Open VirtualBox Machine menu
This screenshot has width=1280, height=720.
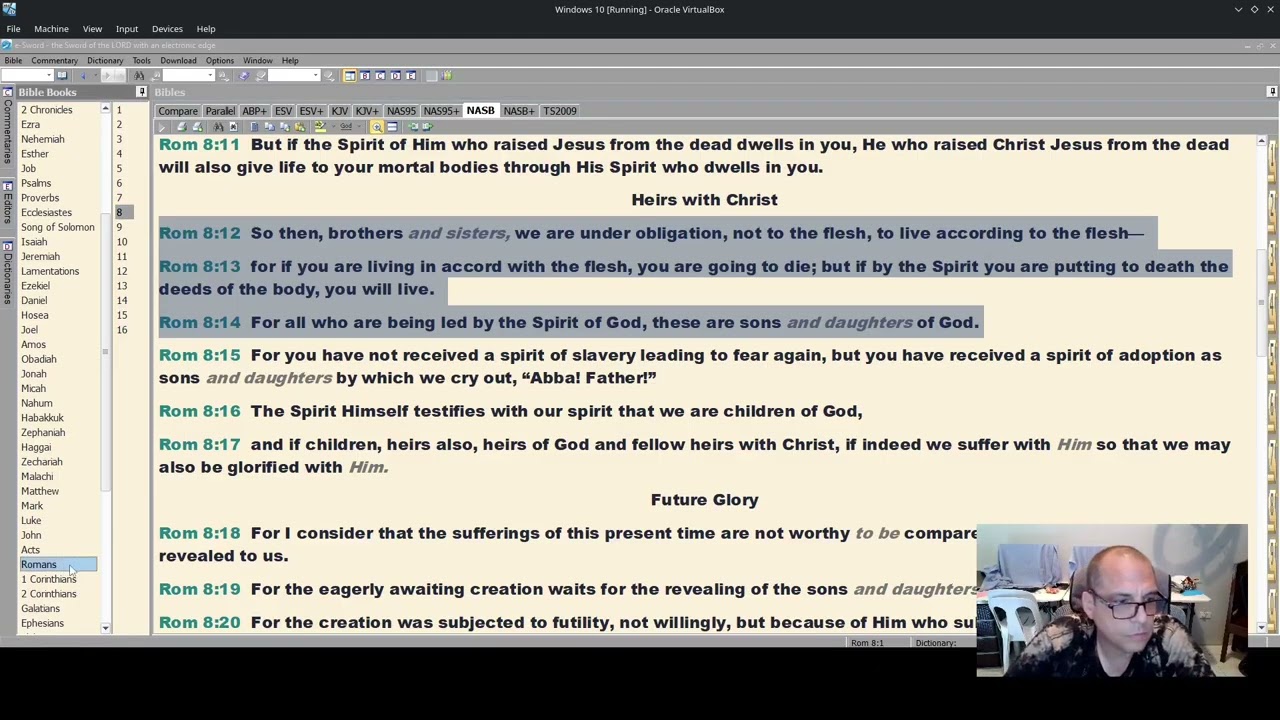51,29
